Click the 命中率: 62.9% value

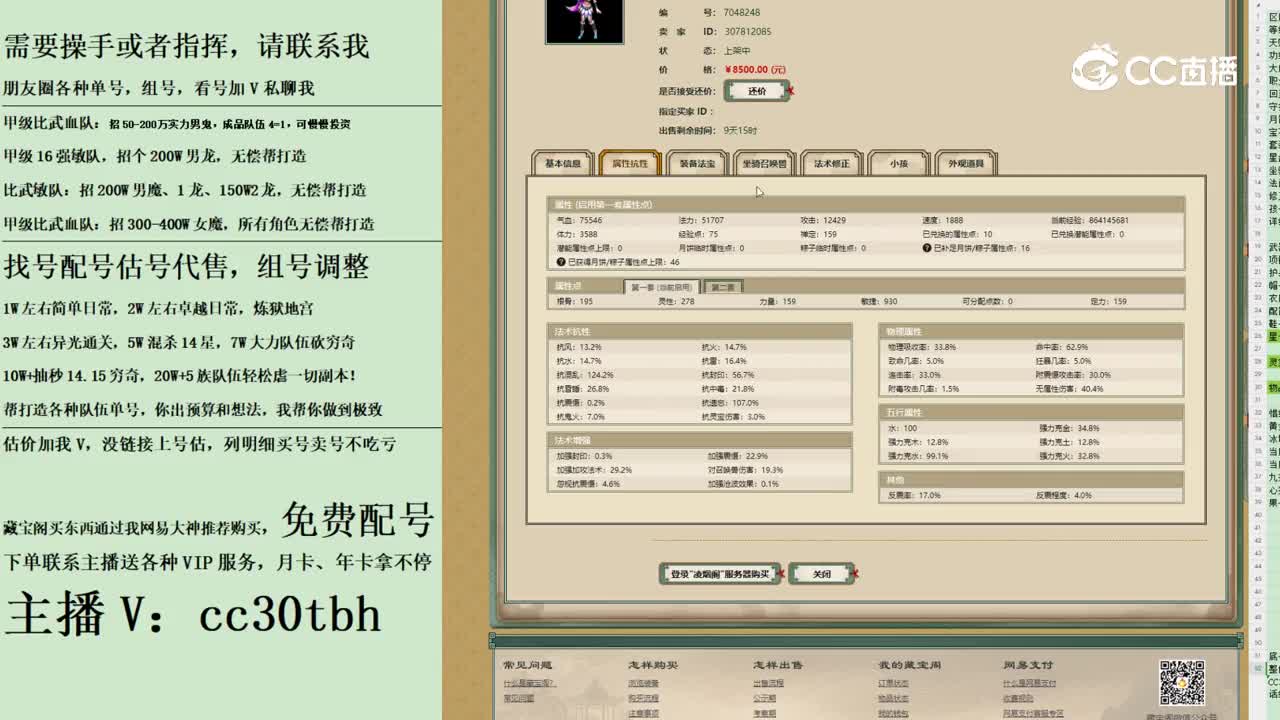coord(1062,347)
